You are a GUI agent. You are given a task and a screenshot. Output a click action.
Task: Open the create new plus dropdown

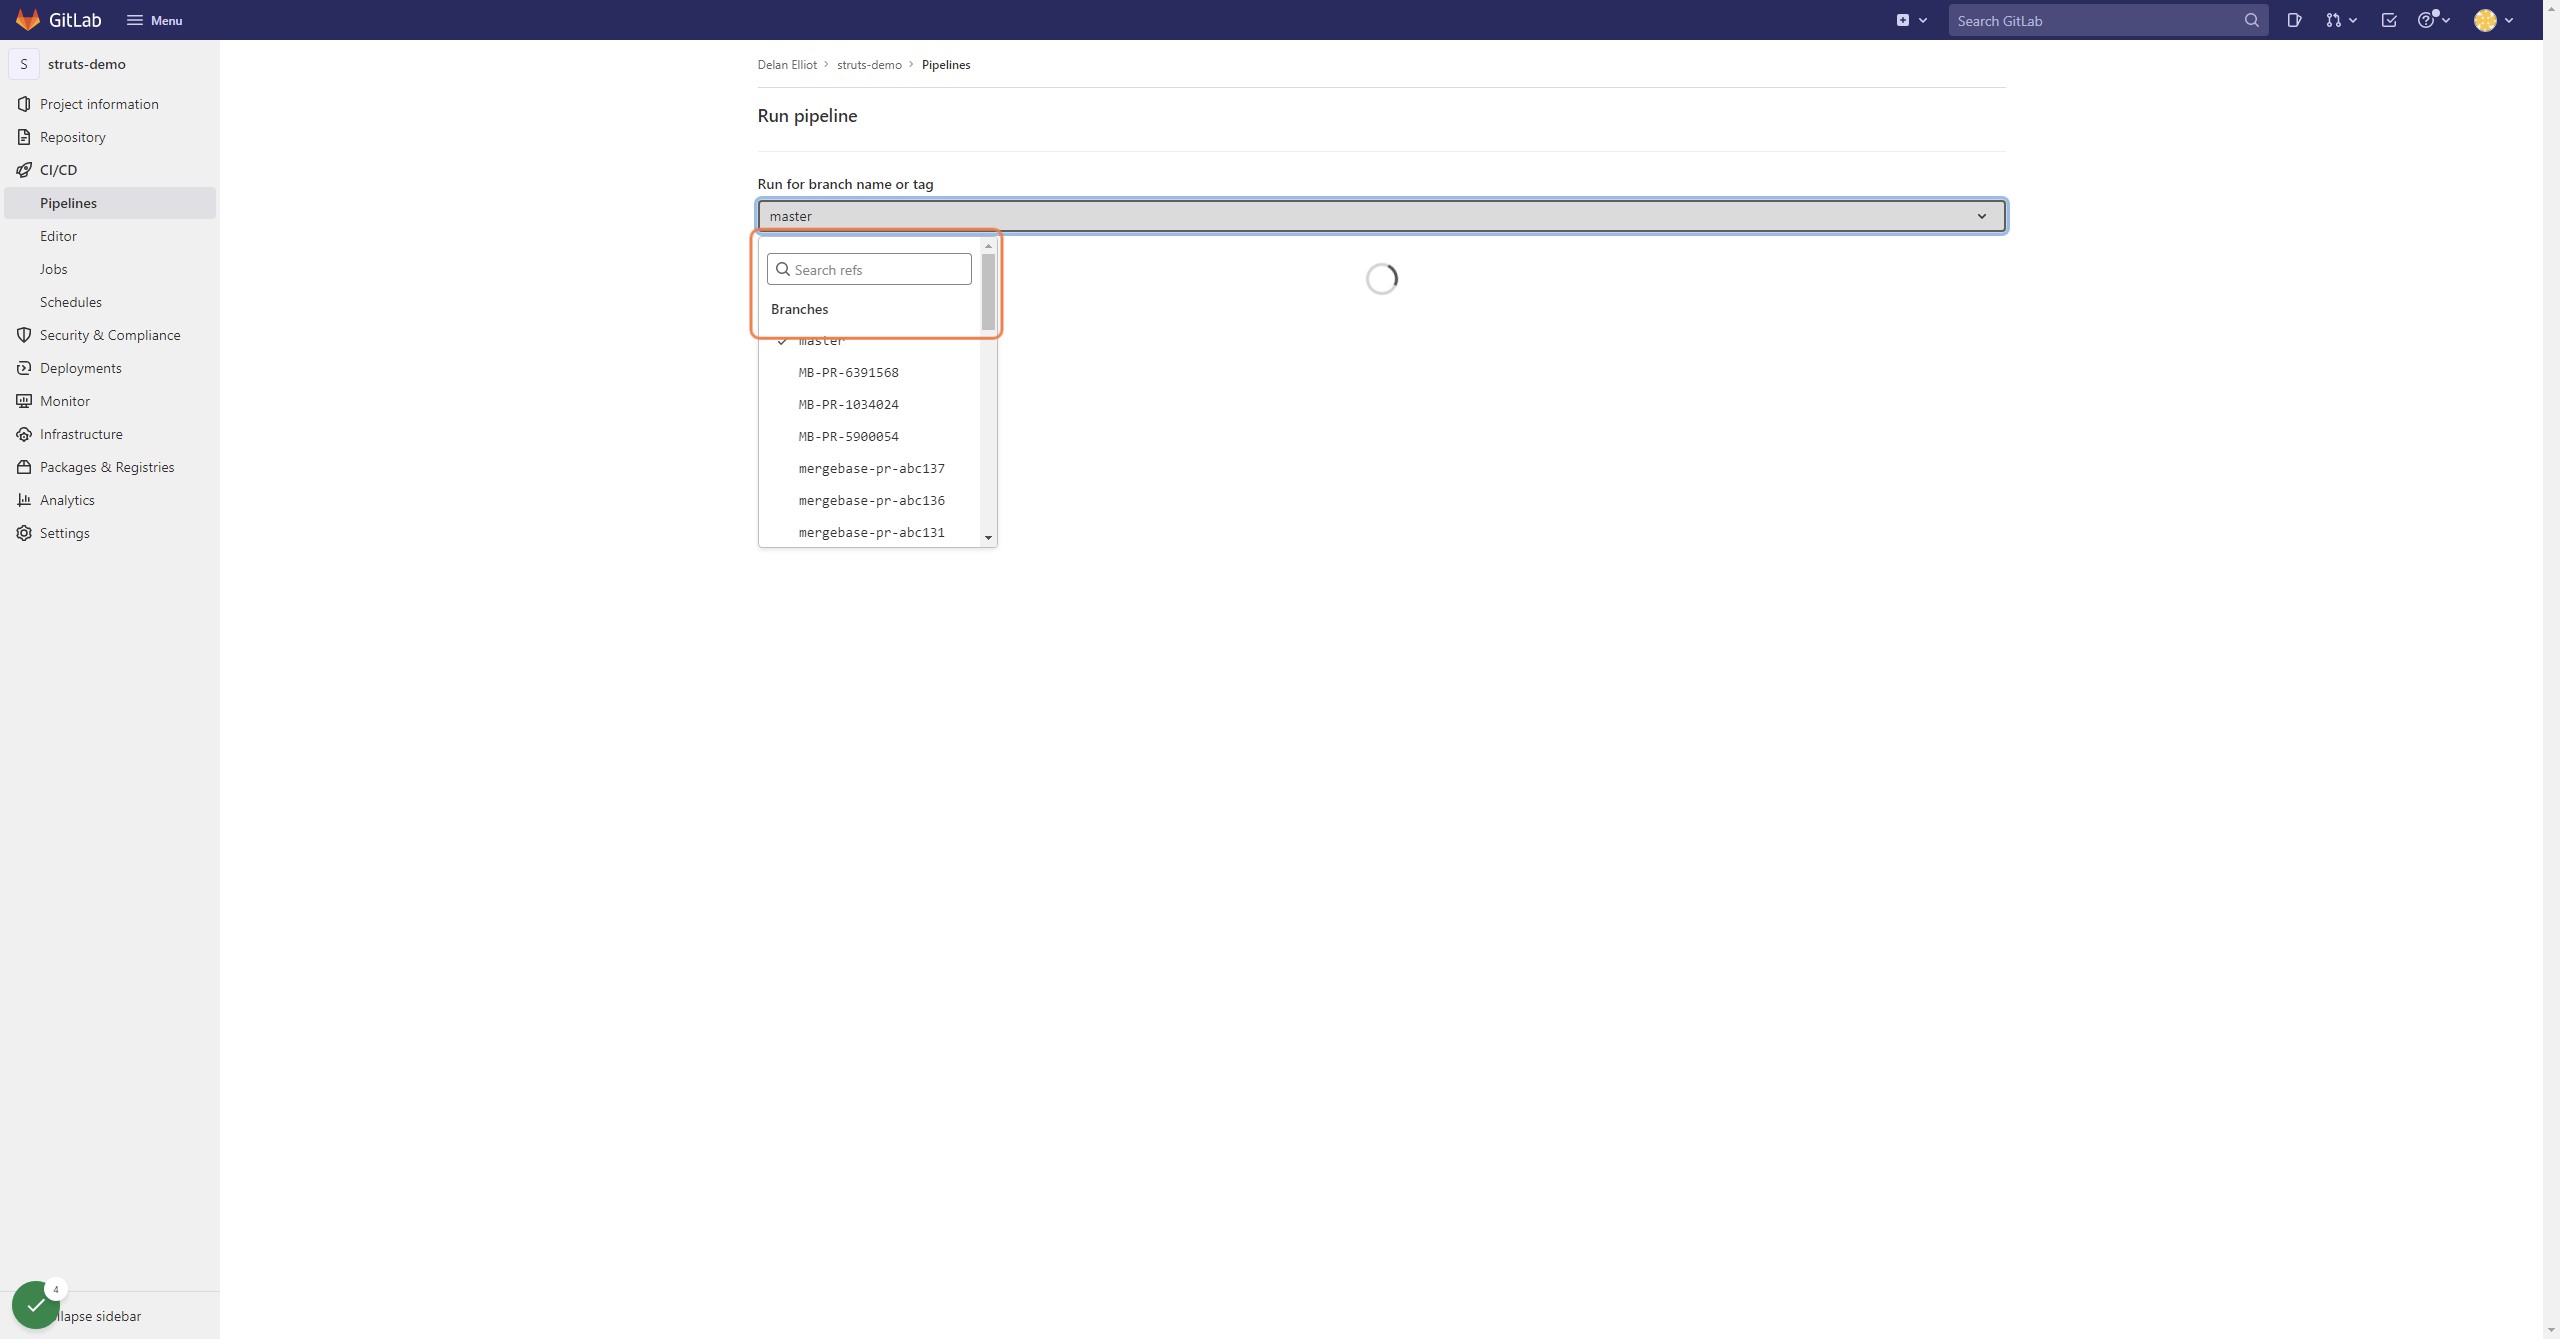(x=1911, y=20)
